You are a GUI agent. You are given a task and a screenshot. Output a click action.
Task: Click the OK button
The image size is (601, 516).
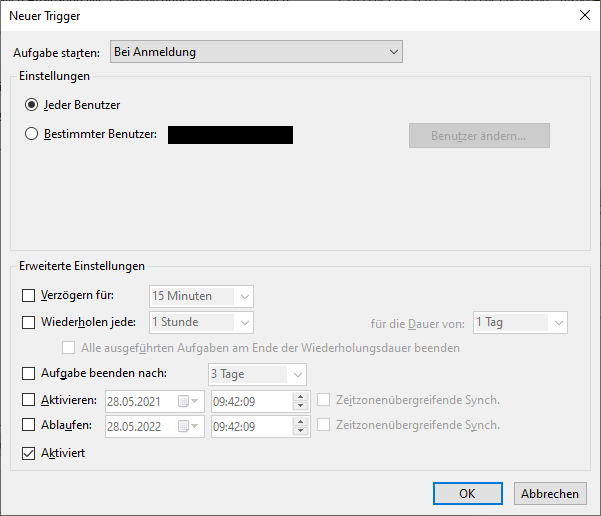coord(467,493)
